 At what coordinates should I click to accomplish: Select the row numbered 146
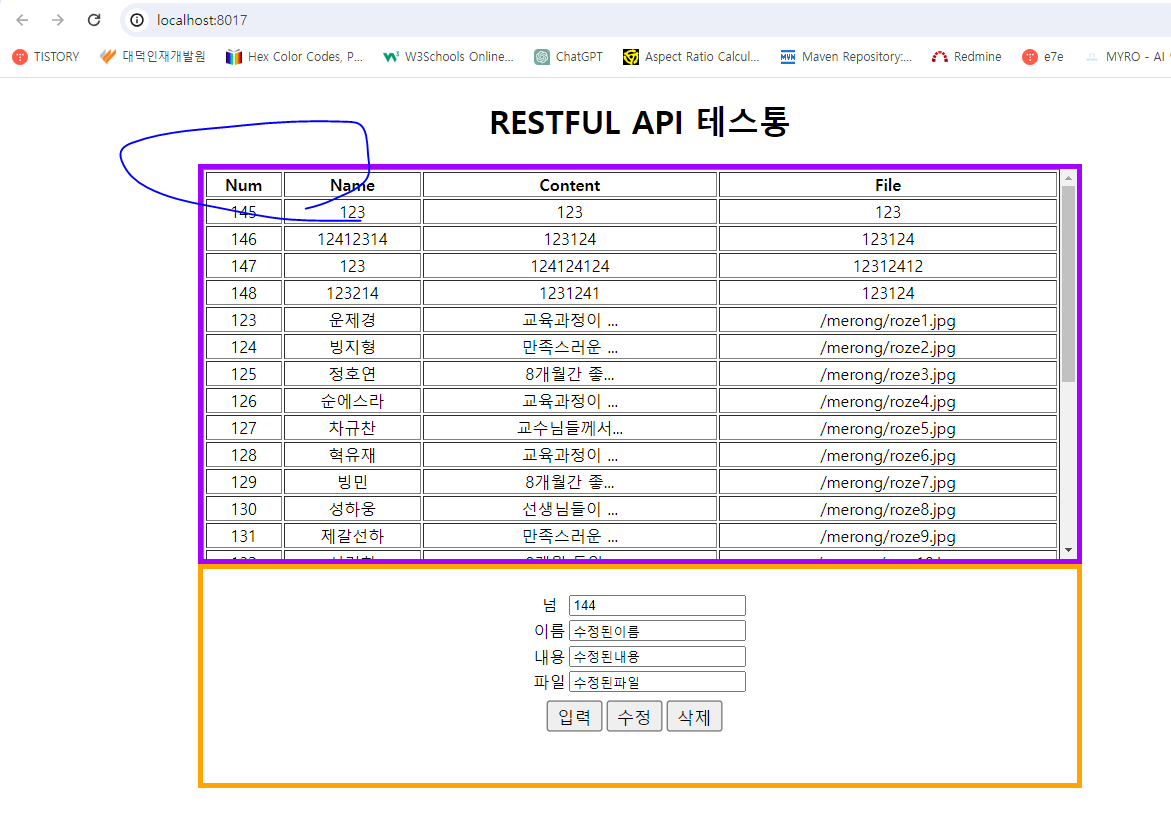632,239
